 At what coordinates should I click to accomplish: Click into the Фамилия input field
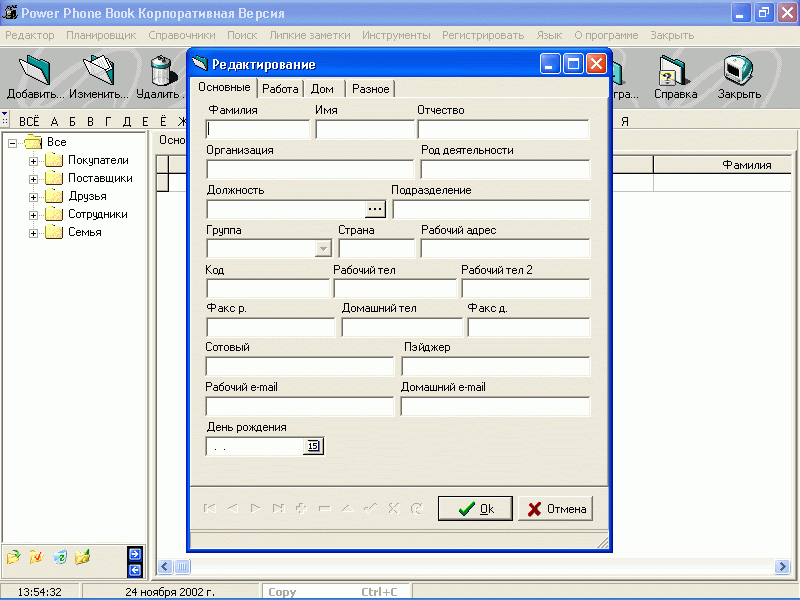pos(258,130)
